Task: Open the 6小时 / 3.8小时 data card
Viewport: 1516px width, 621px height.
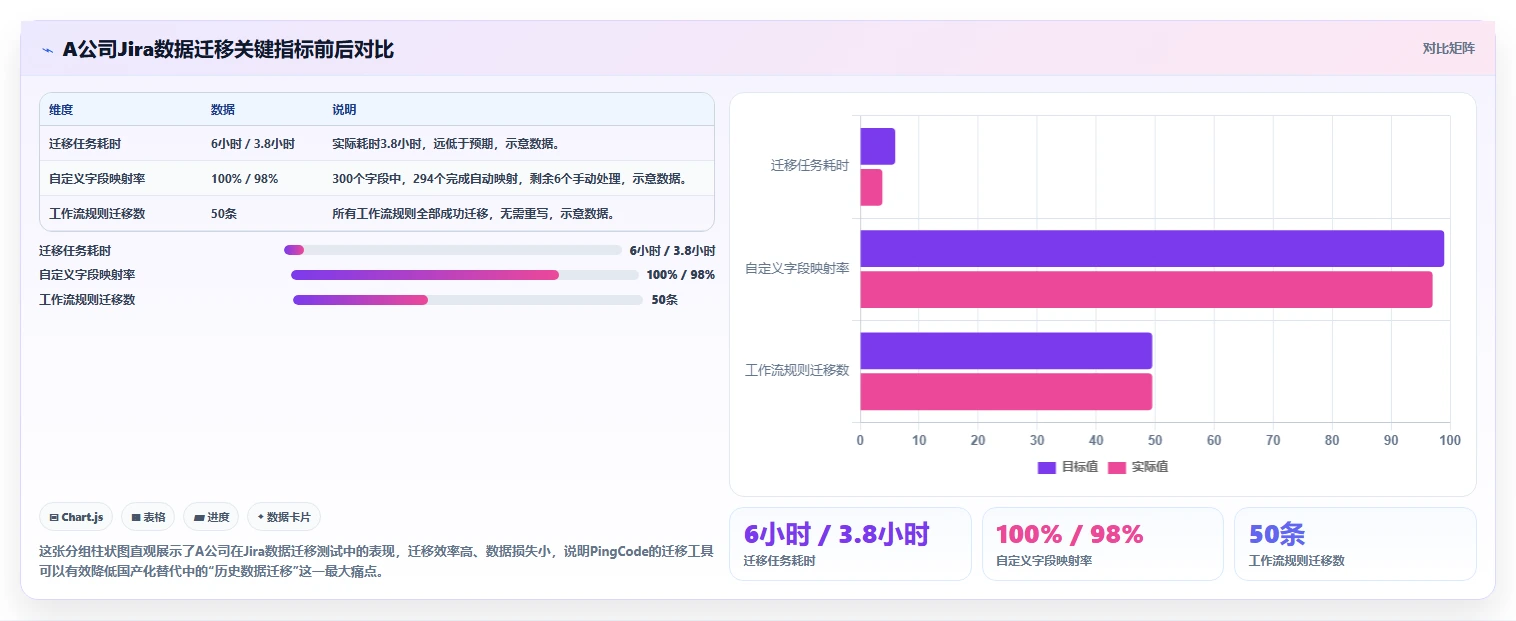Action: pos(850,544)
